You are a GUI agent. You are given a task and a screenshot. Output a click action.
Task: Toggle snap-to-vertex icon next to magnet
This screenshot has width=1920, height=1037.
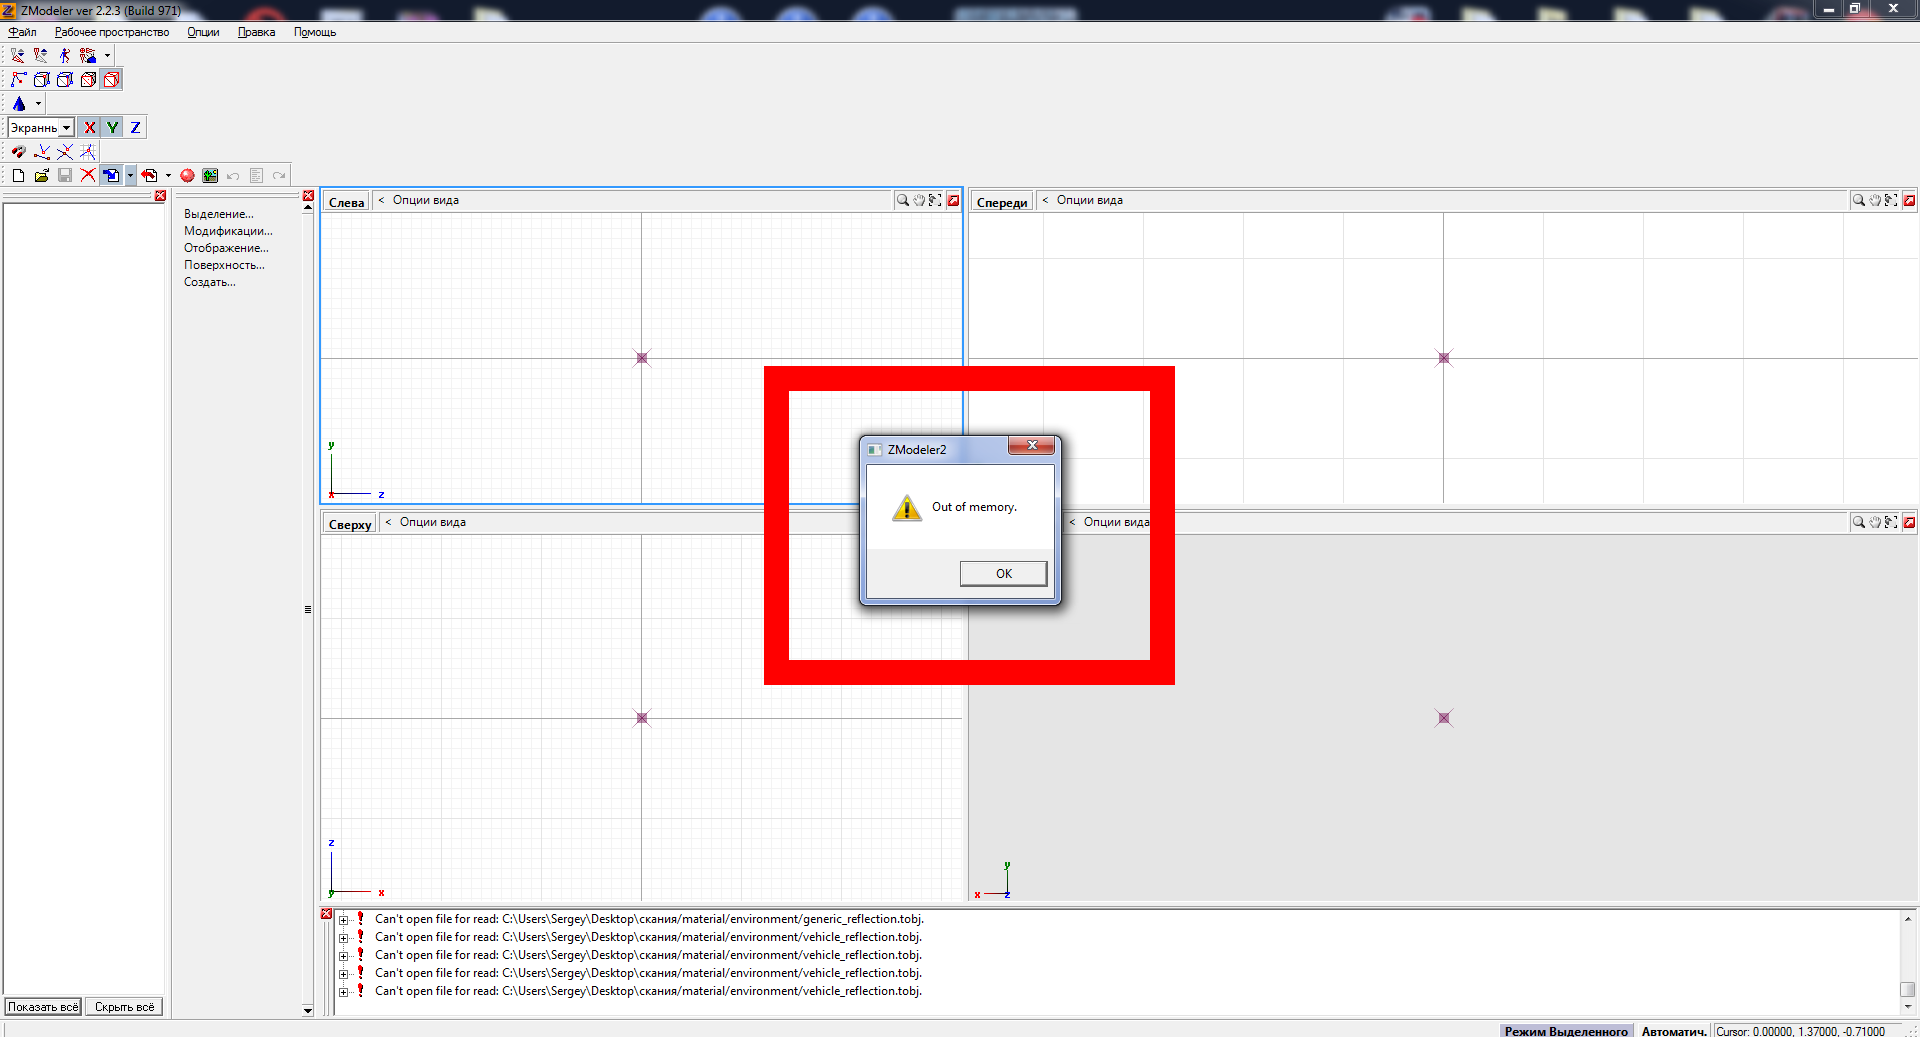coord(41,151)
